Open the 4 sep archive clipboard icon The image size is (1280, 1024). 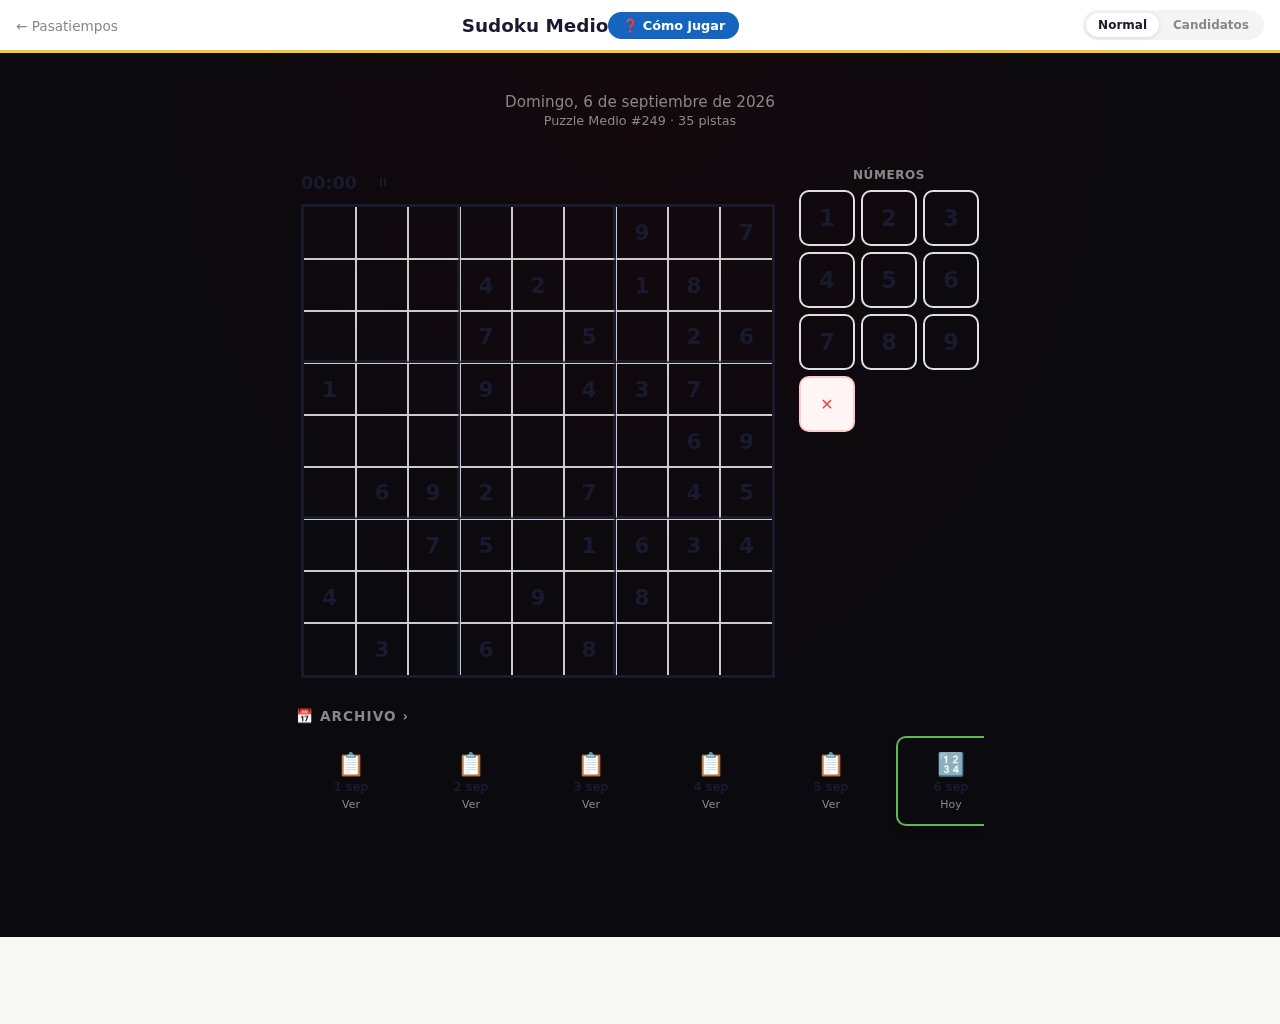point(711,765)
